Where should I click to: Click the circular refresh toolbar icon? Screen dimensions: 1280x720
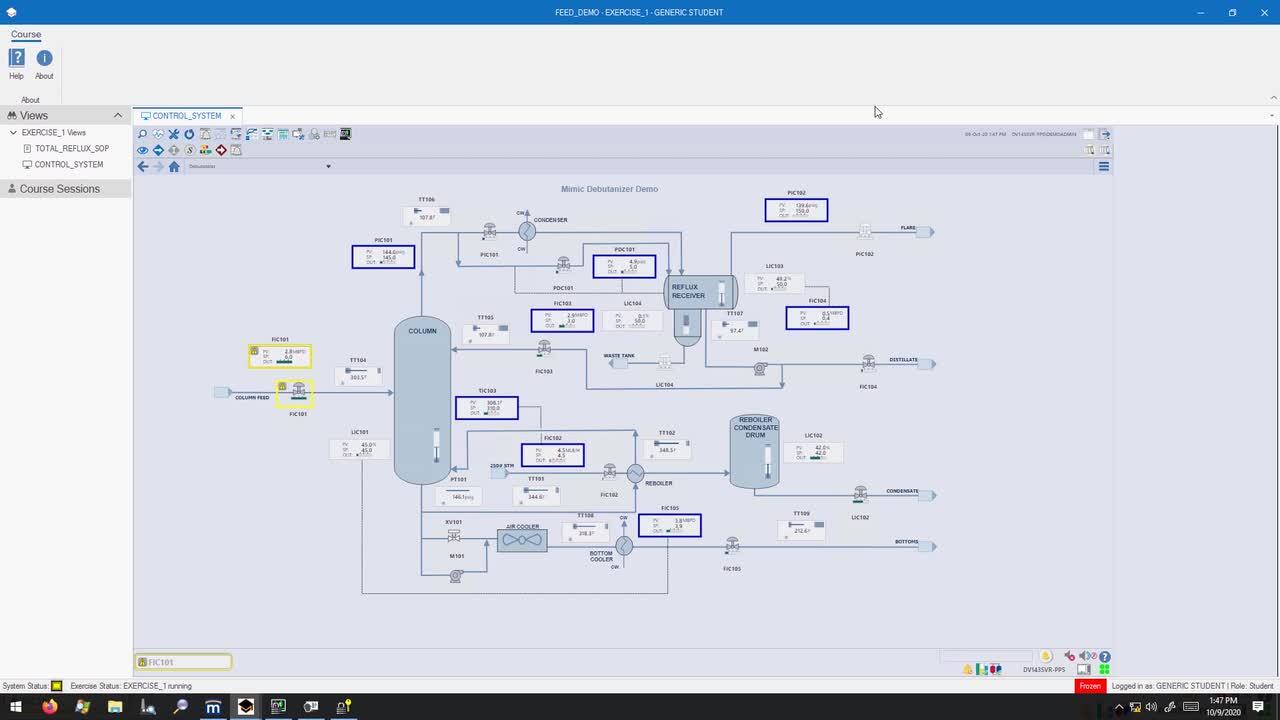189,134
